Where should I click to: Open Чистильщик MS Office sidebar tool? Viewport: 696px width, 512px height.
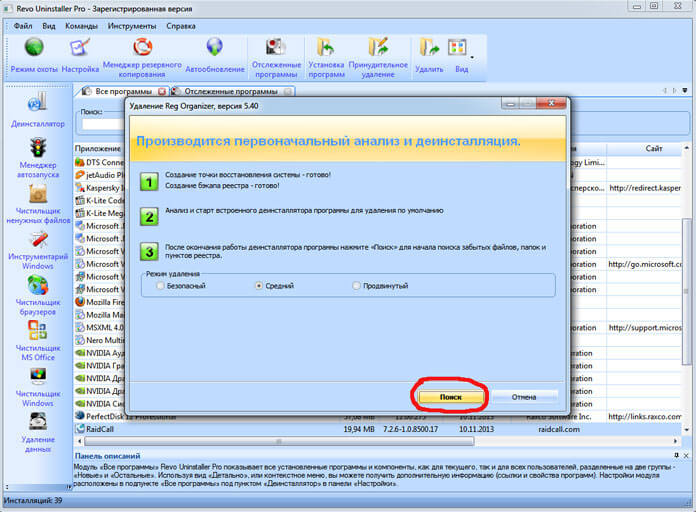tap(38, 341)
